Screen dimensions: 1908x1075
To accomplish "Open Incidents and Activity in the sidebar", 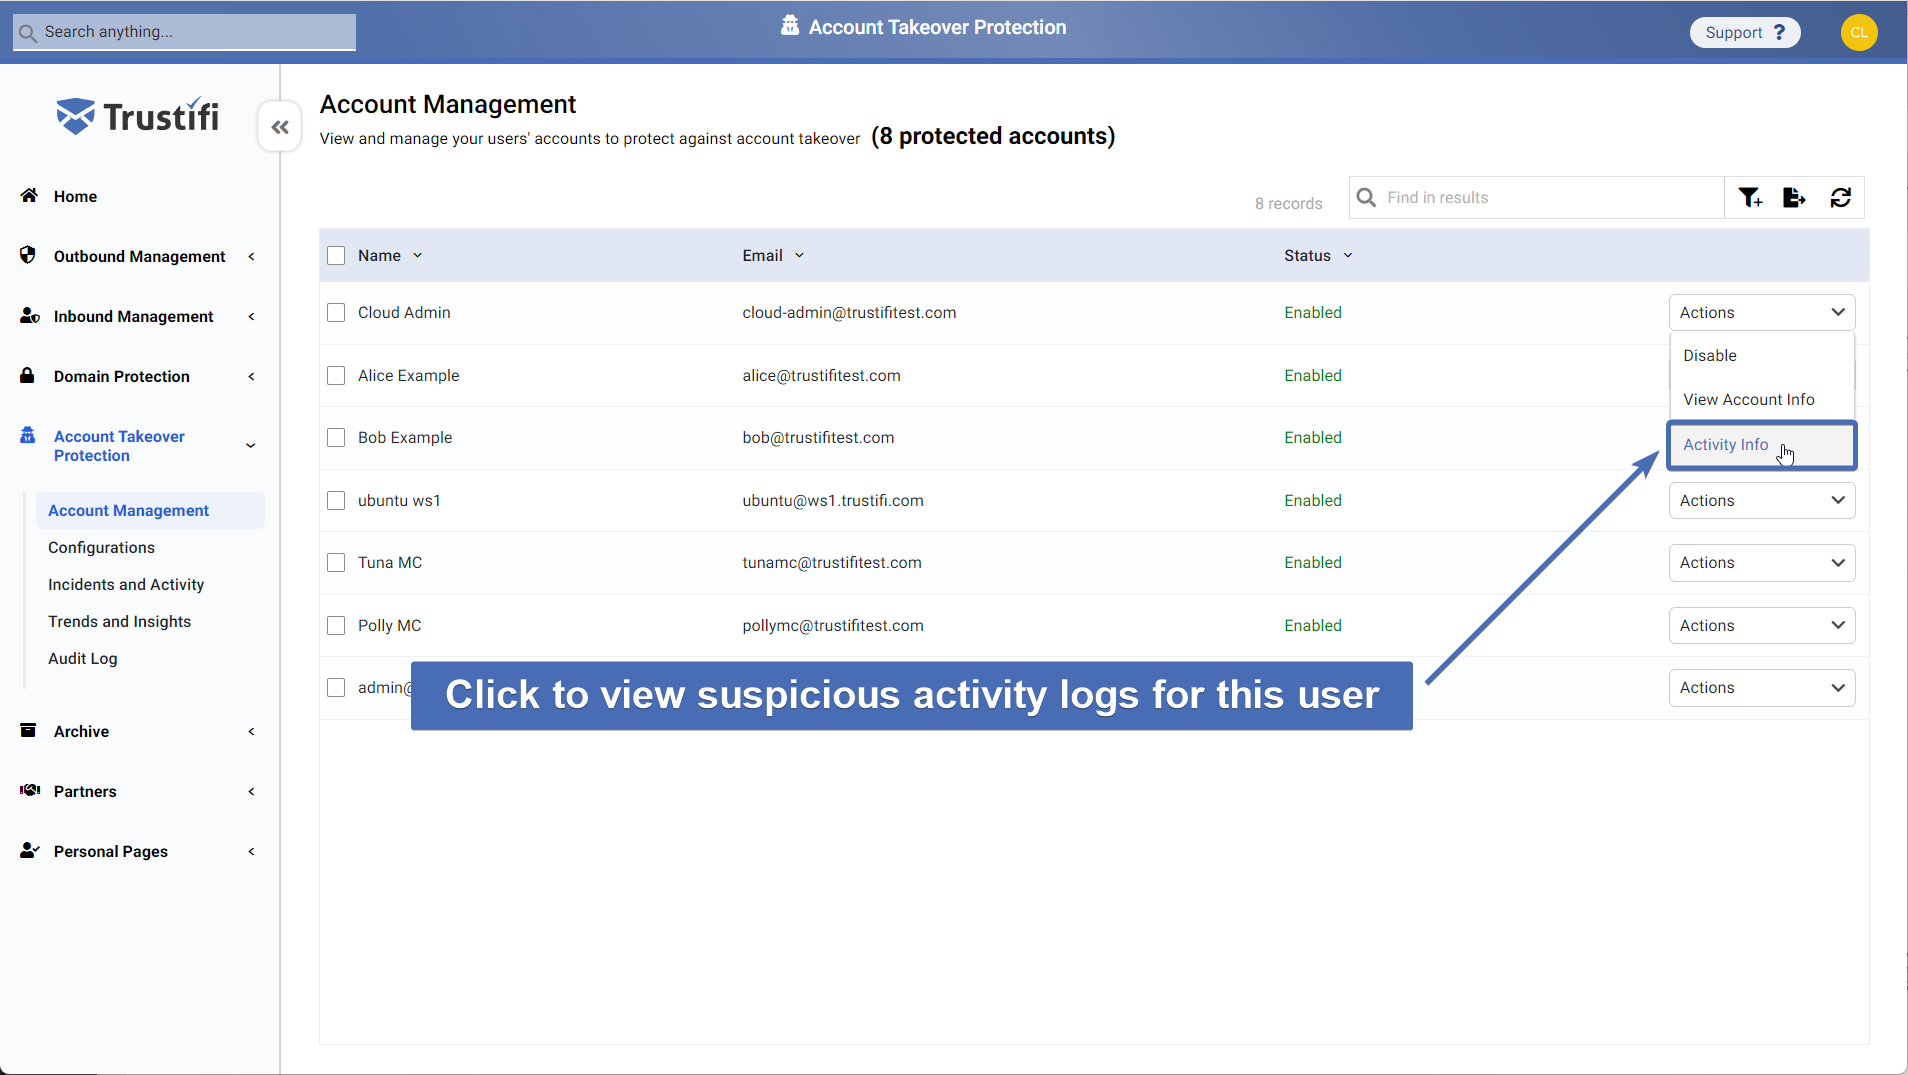I will tap(126, 584).
